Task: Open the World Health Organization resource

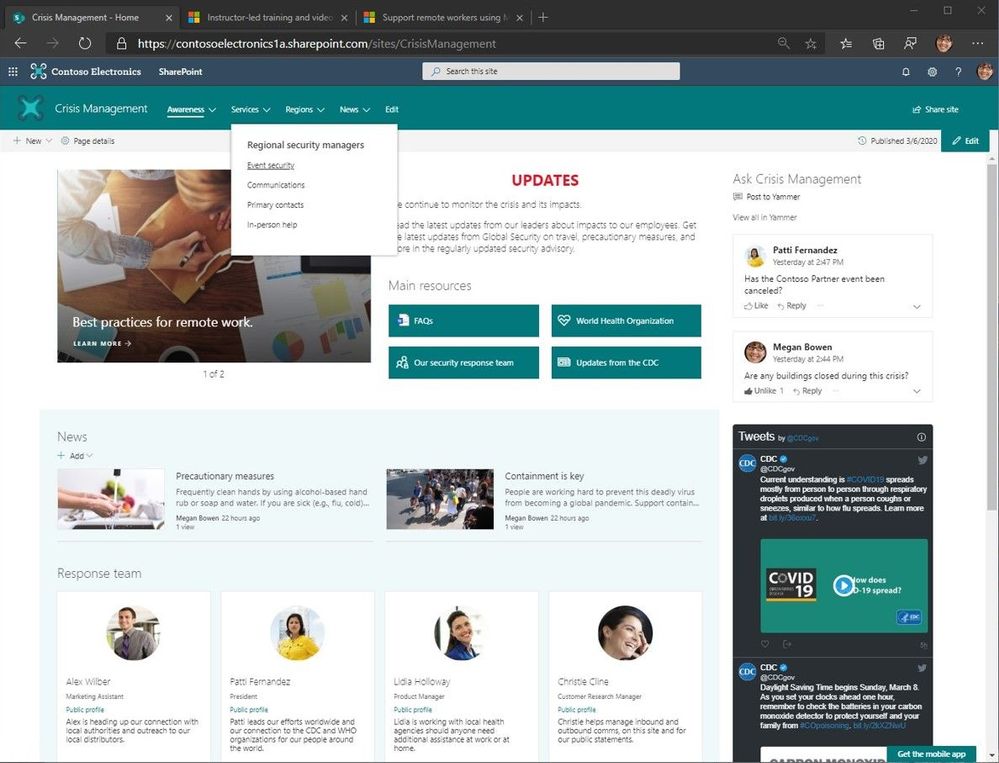Action: (626, 321)
